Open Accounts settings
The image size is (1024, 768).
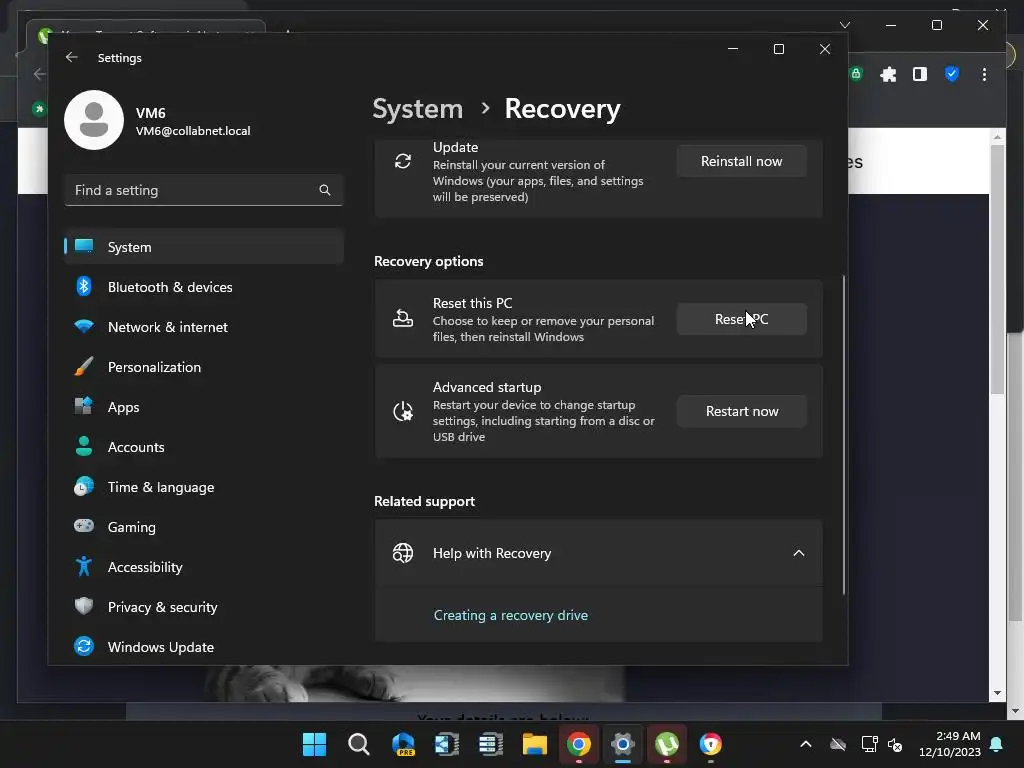204,447
